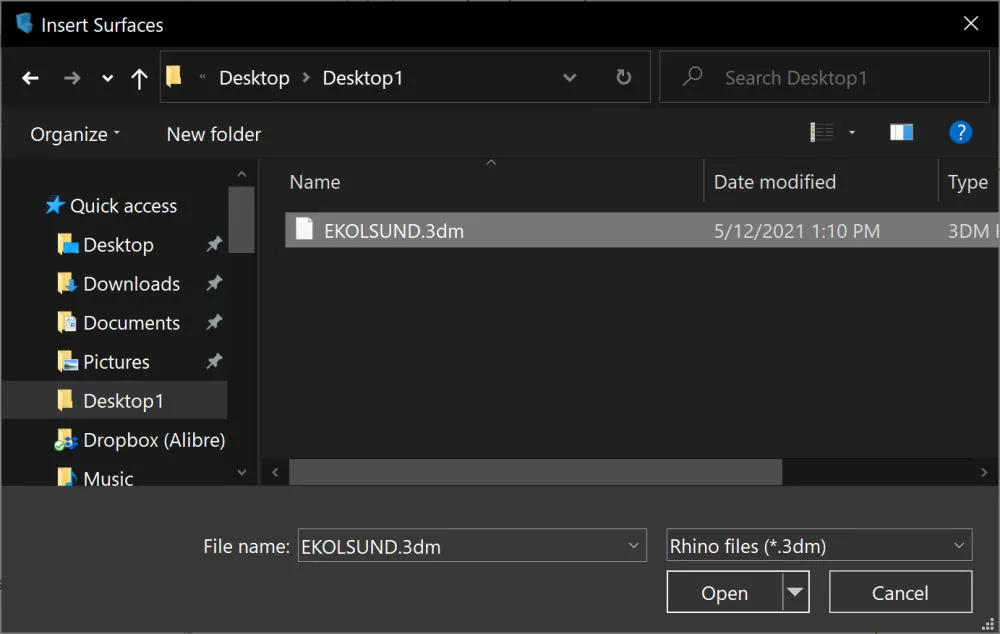Go forward with the right arrow
Image resolution: width=1000 pixels, height=634 pixels.
[72, 78]
